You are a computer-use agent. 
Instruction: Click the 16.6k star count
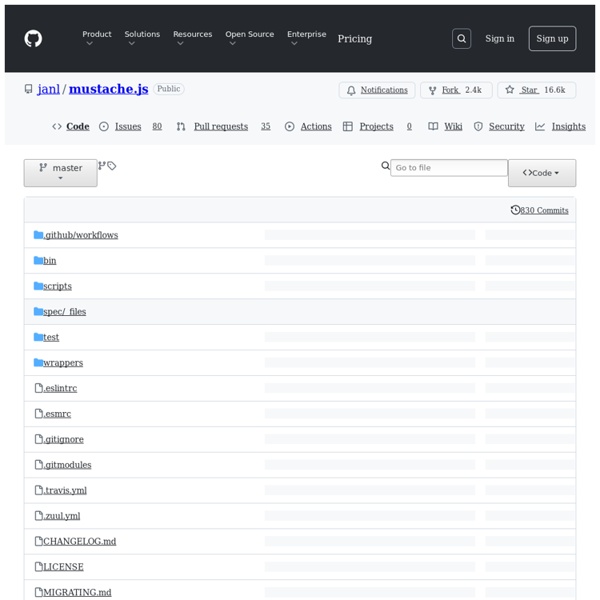click(554, 90)
